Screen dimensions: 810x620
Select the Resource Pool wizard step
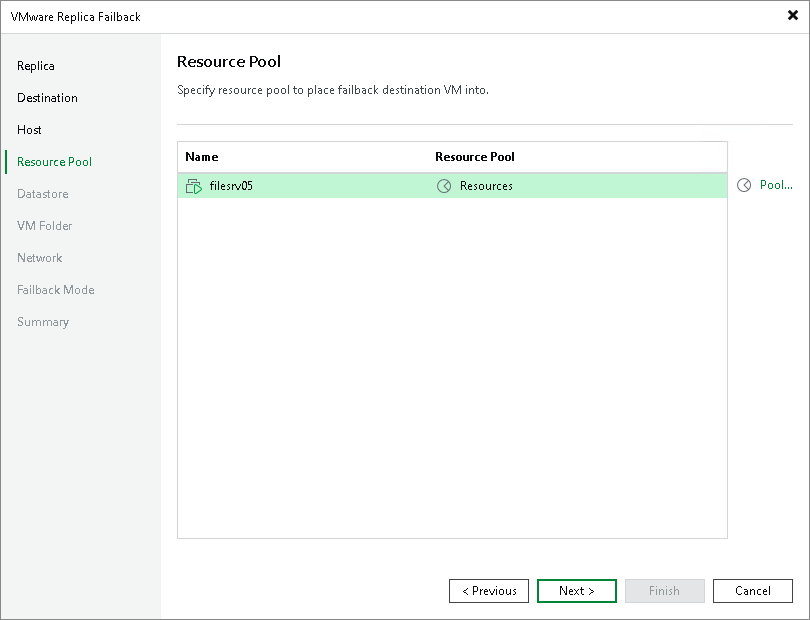(54, 162)
